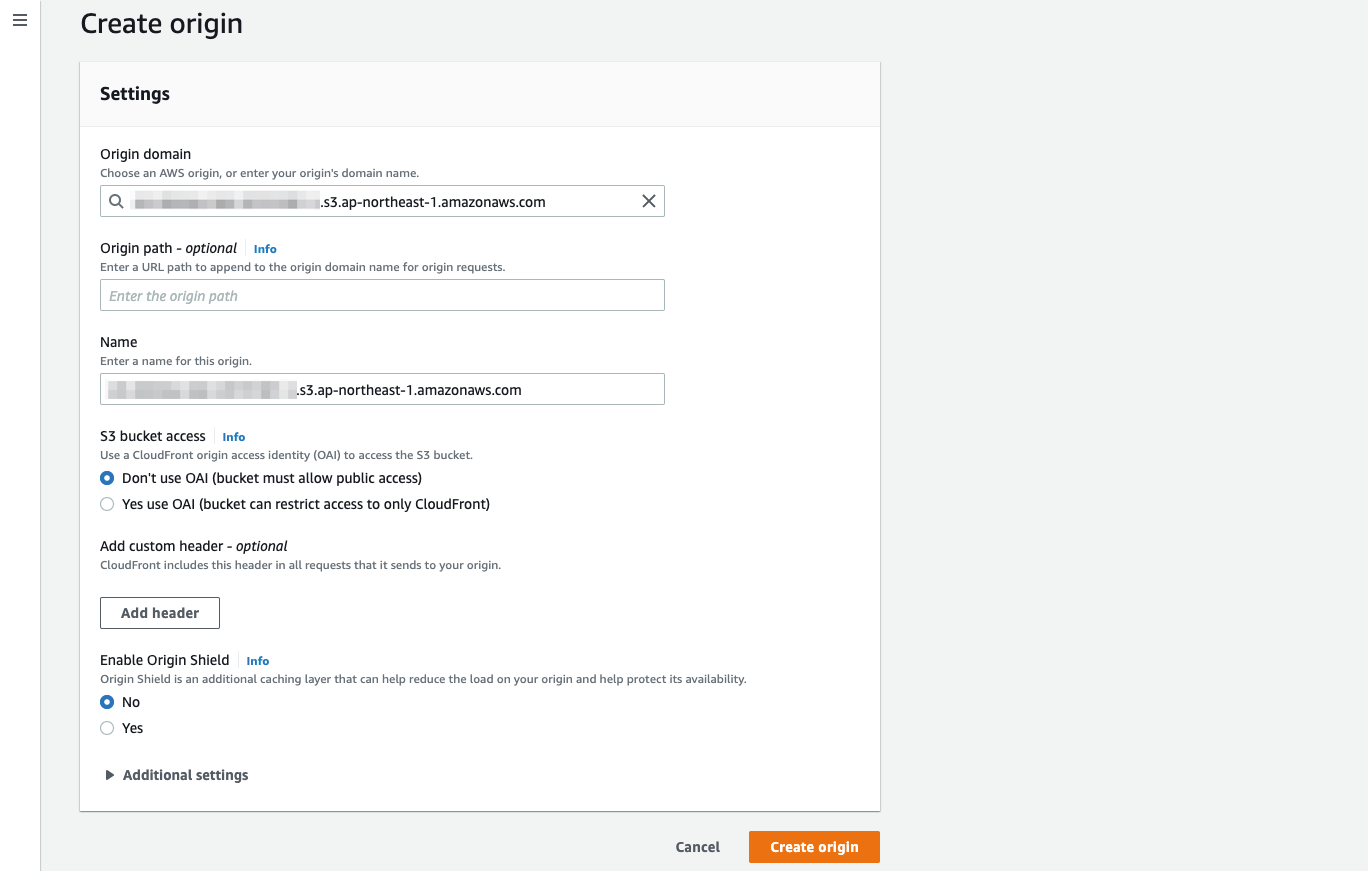Click the Cancel button
The width and height of the screenshot is (1368, 871).
click(x=698, y=847)
